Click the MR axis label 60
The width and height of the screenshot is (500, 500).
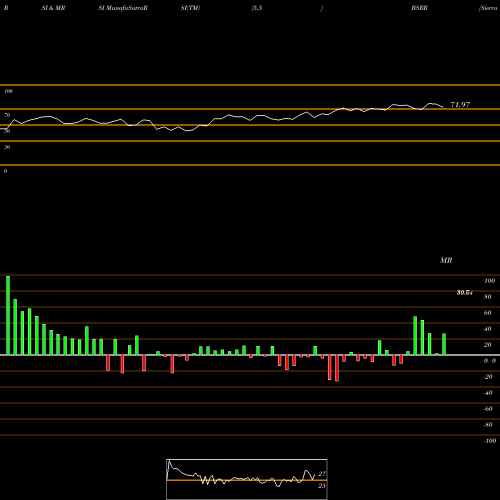(x=488, y=313)
